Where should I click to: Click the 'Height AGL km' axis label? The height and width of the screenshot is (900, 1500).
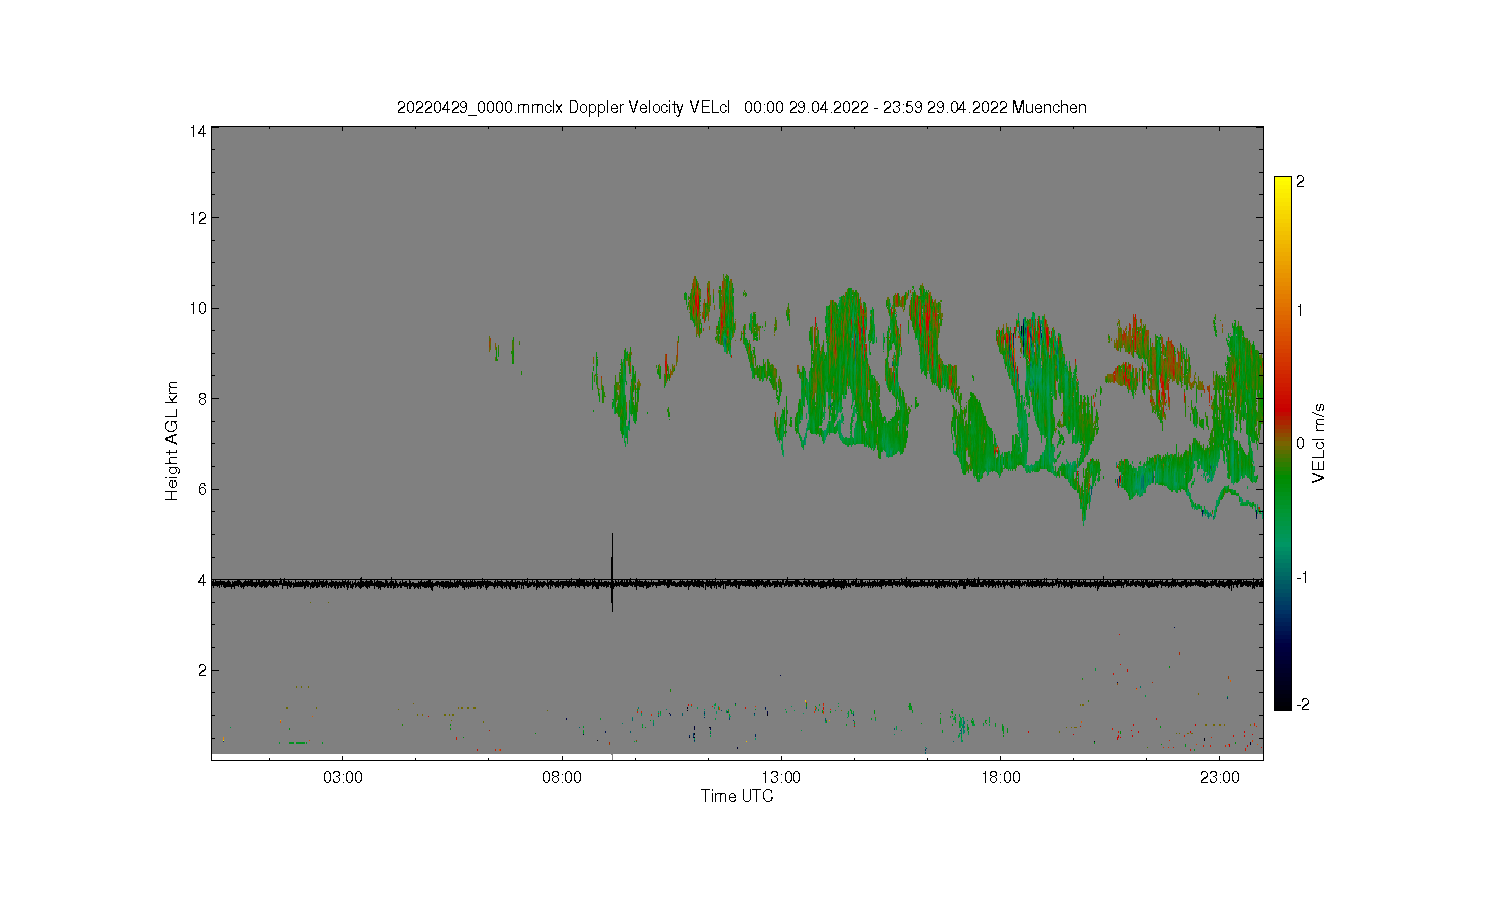tap(172, 441)
